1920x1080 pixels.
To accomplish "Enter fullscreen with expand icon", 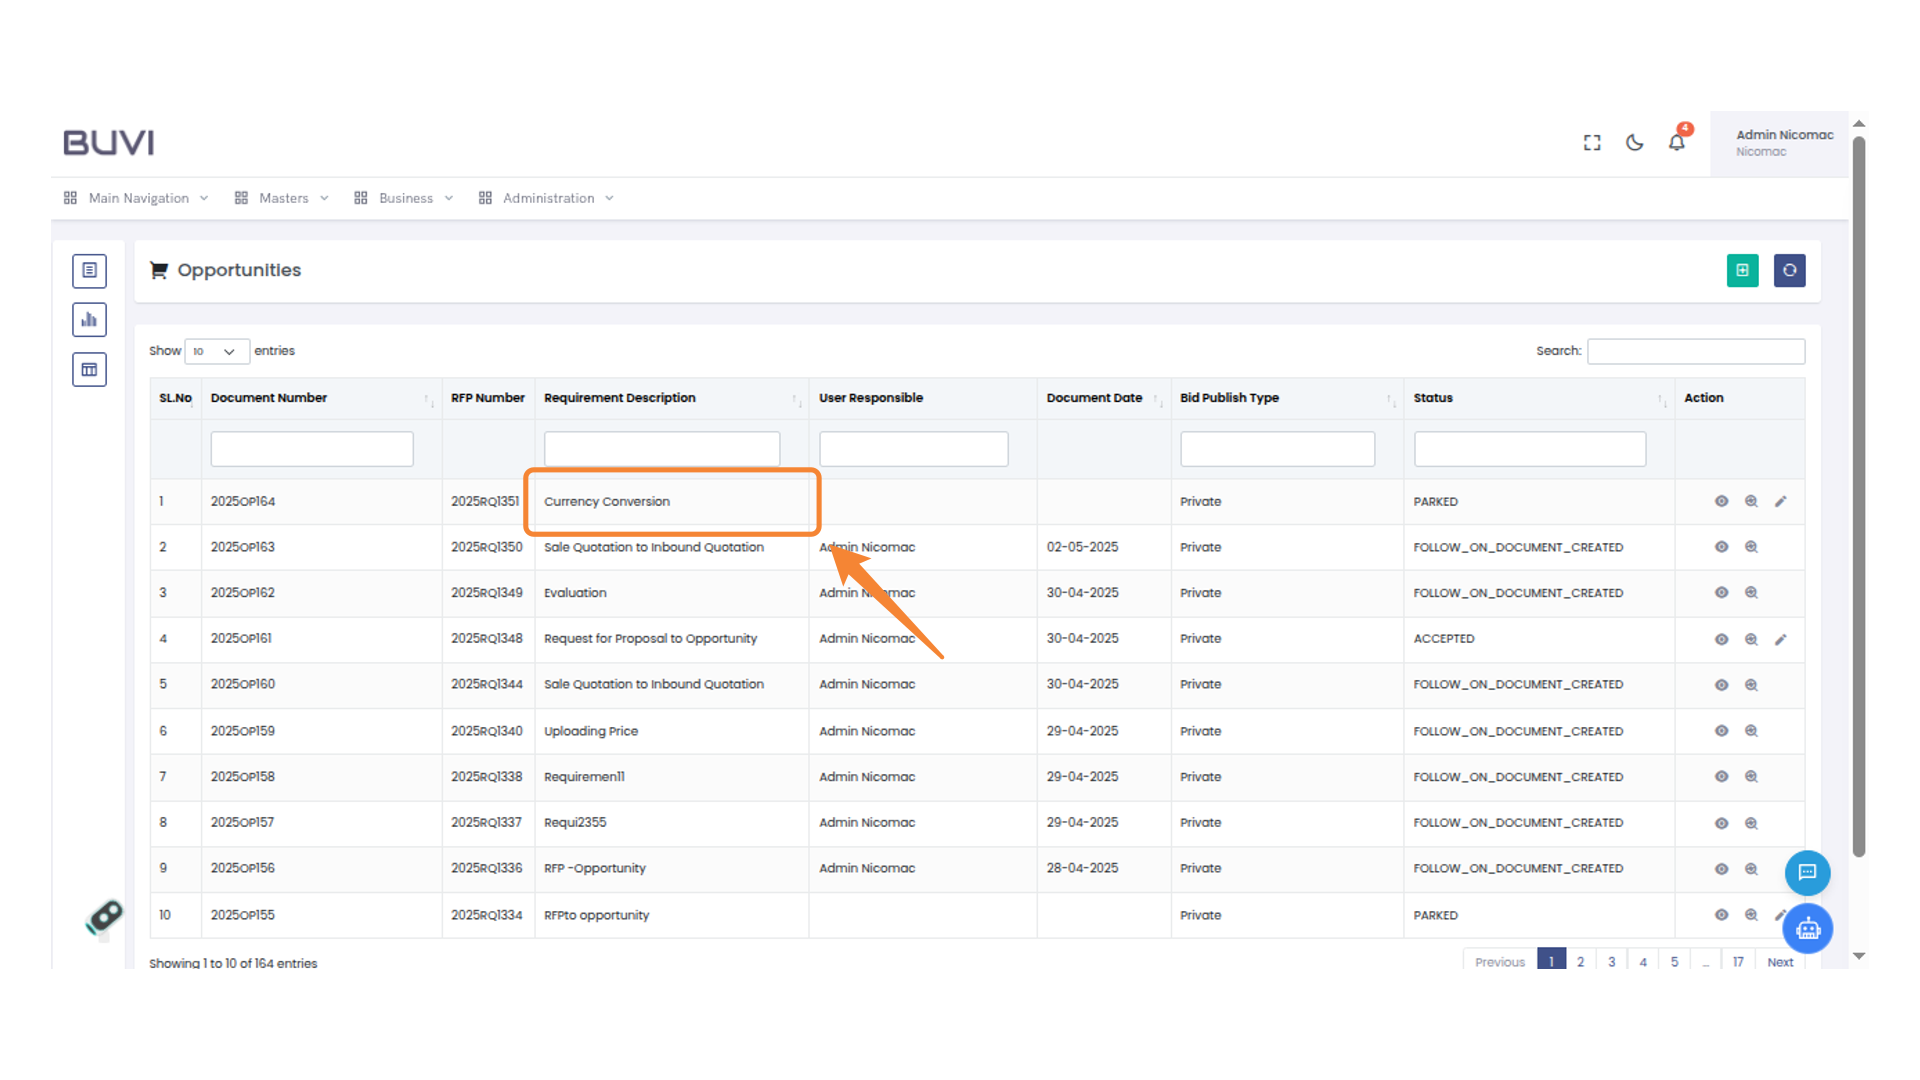I will 1592,143.
